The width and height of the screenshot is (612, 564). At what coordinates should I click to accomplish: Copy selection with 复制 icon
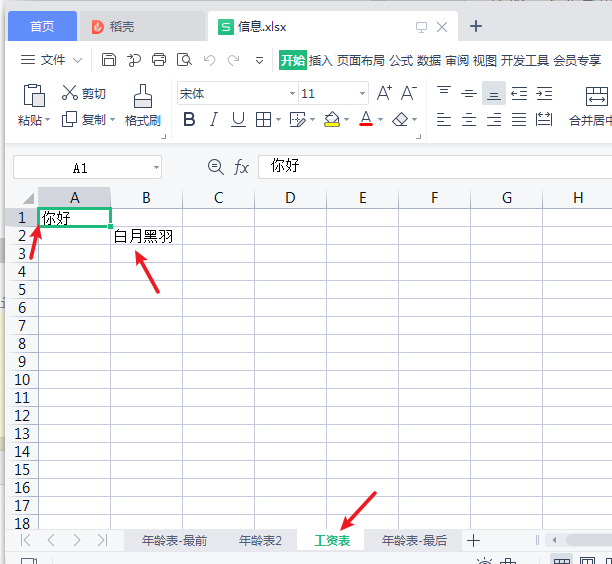tap(69, 119)
